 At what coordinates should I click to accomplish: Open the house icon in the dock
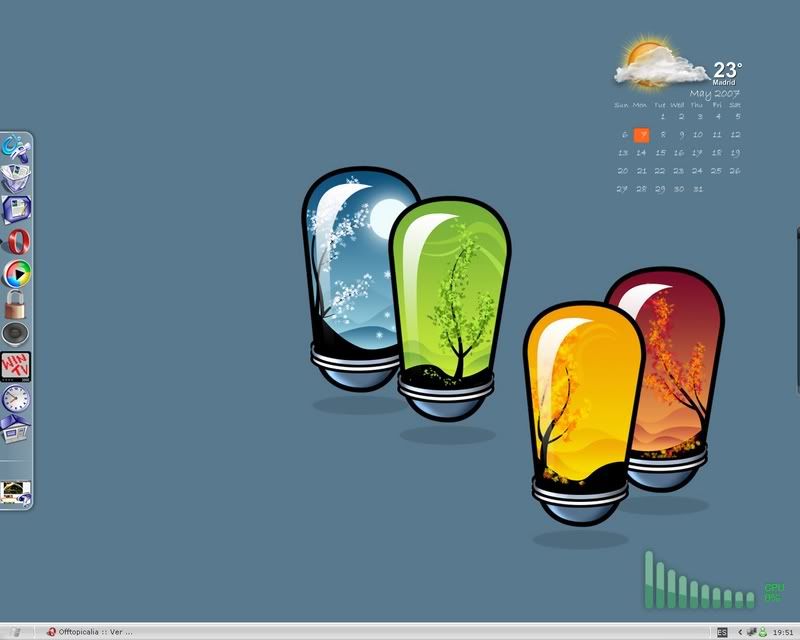(x=15, y=428)
